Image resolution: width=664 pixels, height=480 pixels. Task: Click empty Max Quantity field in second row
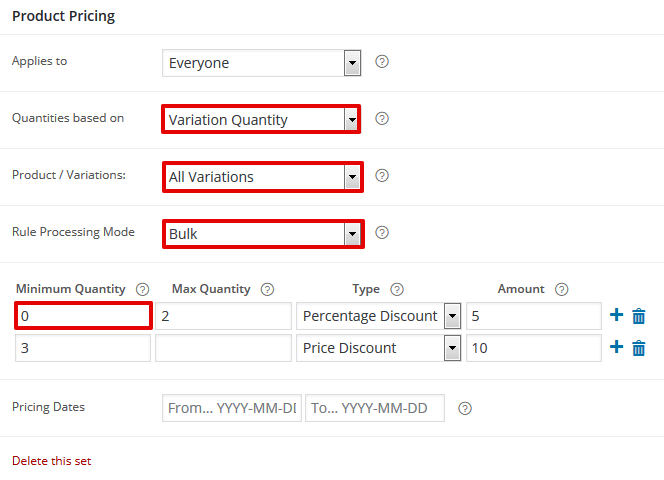[223, 348]
